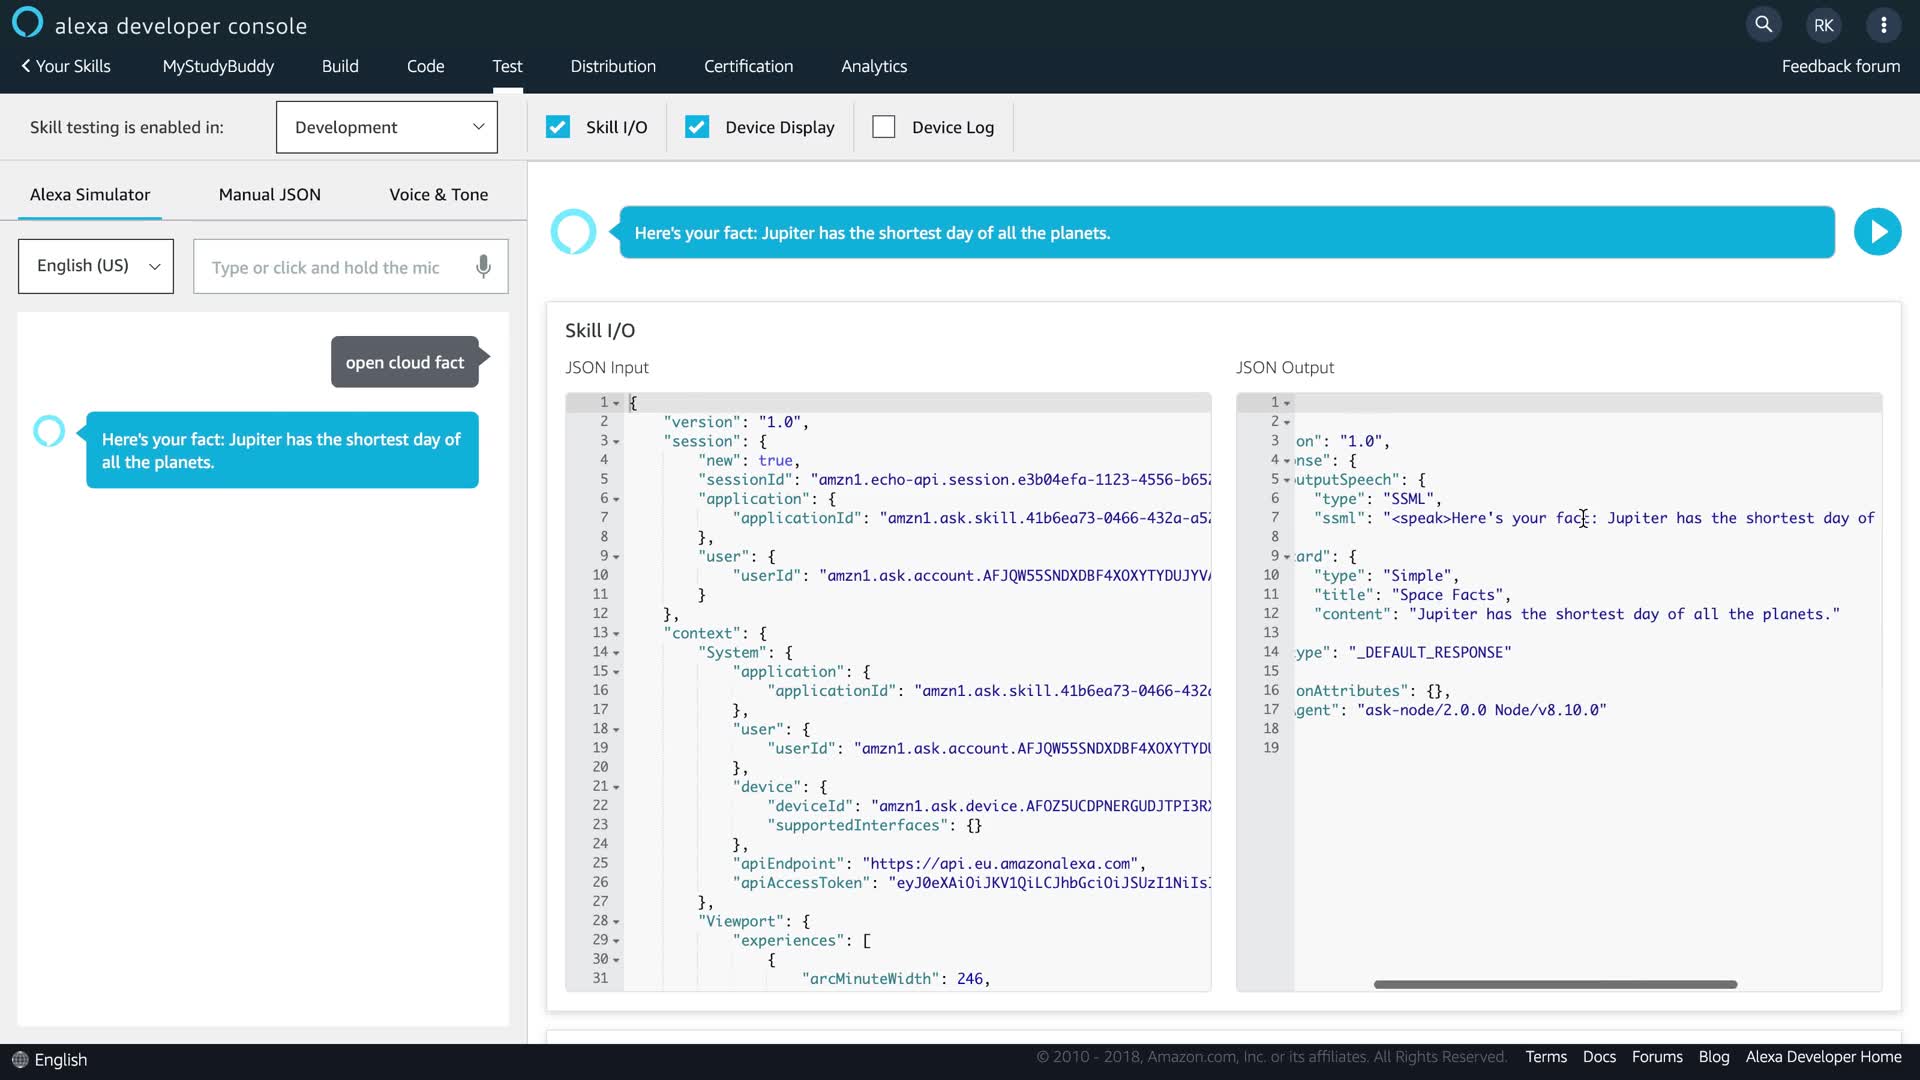1920x1080 pixels.
Task: Click the globe language icon in footer
Action: (19, 1060)
